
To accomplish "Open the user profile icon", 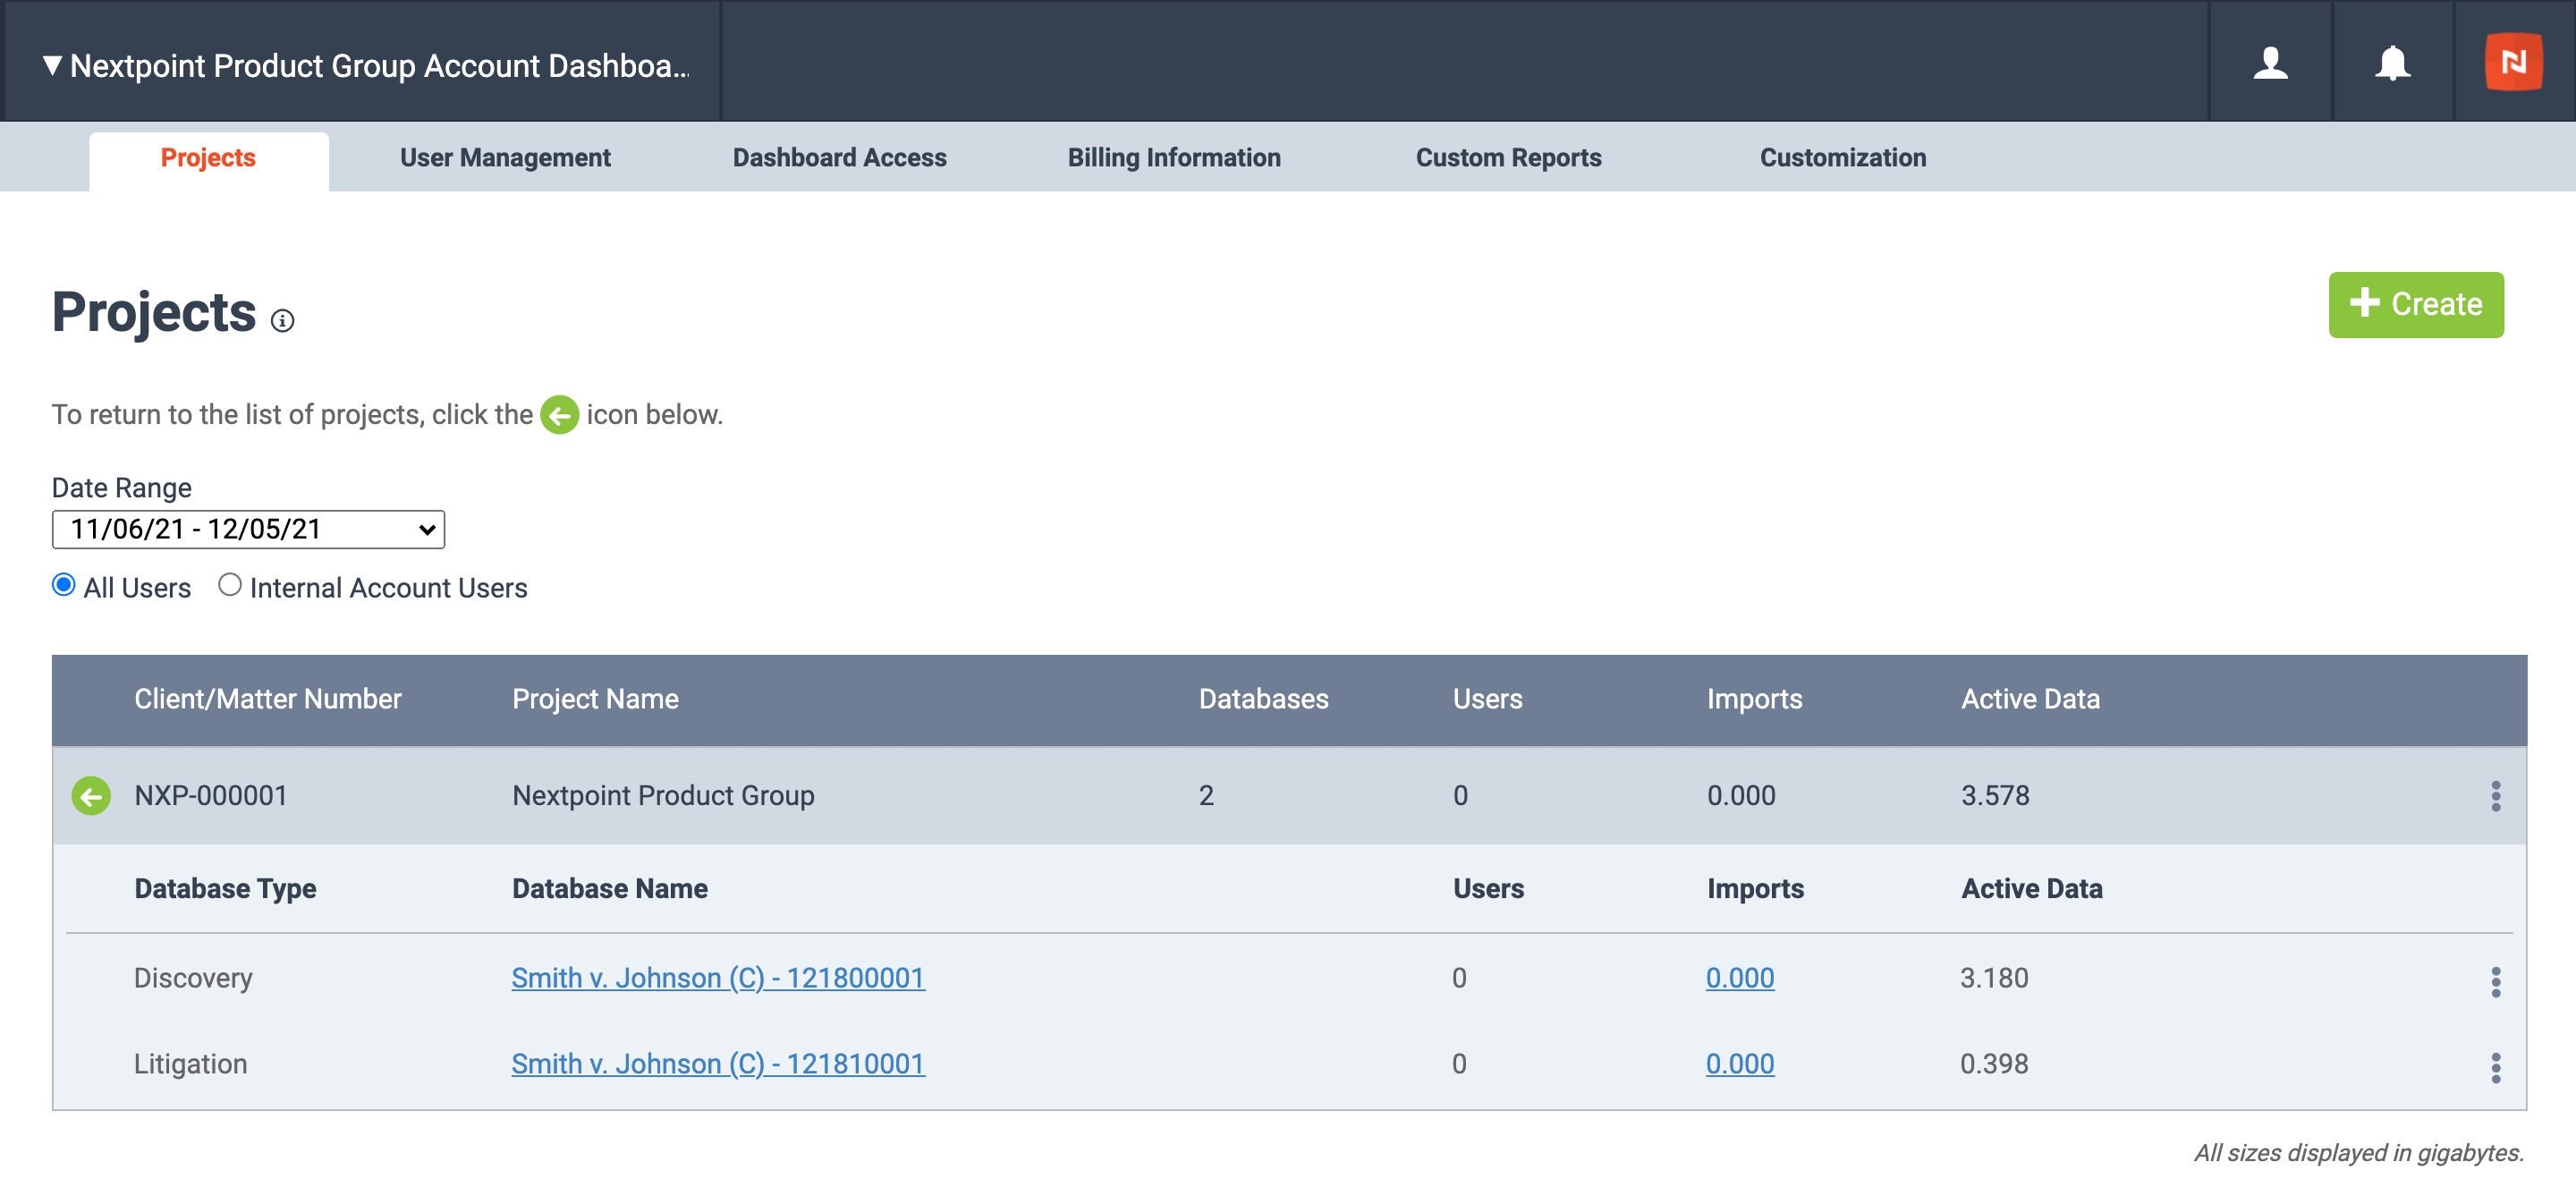I will pyautogui.click(x=2270, y=63).
